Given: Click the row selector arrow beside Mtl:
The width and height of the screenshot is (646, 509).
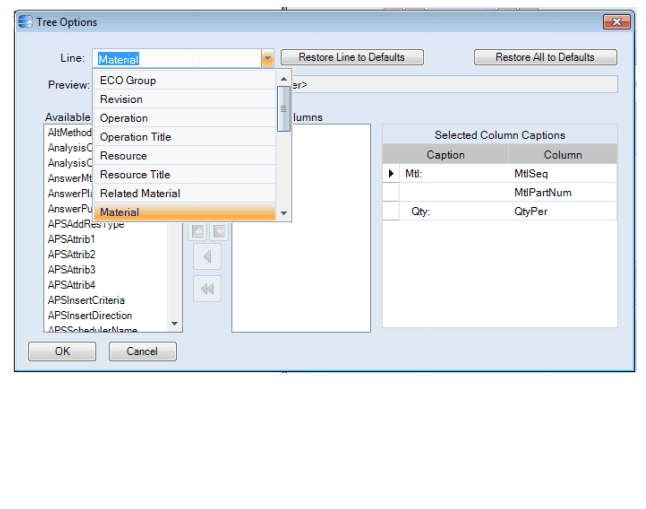Looking at the screenshot, I should [x=391, y=174].
